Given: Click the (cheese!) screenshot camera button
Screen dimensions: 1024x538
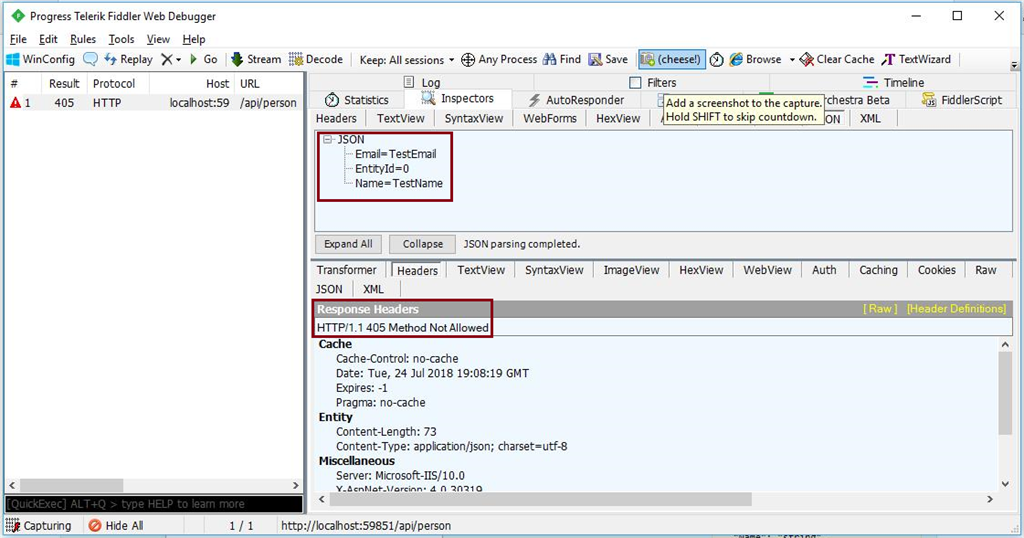Looking at the screenshot, I should pyautogui.click(x=671, y=59).
